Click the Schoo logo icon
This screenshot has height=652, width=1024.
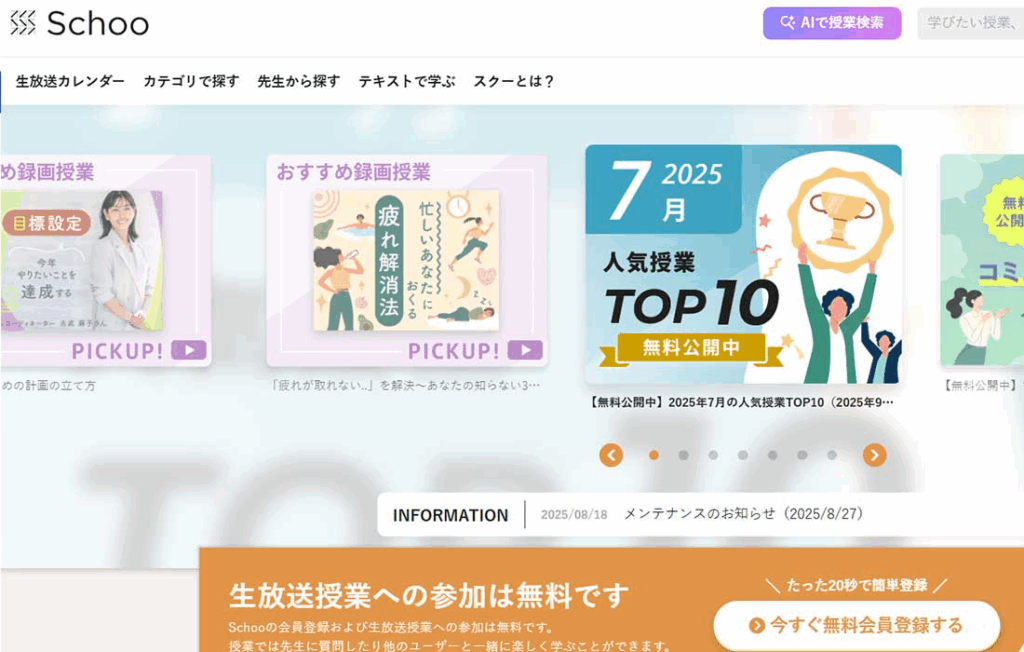[x=23, y=23]
